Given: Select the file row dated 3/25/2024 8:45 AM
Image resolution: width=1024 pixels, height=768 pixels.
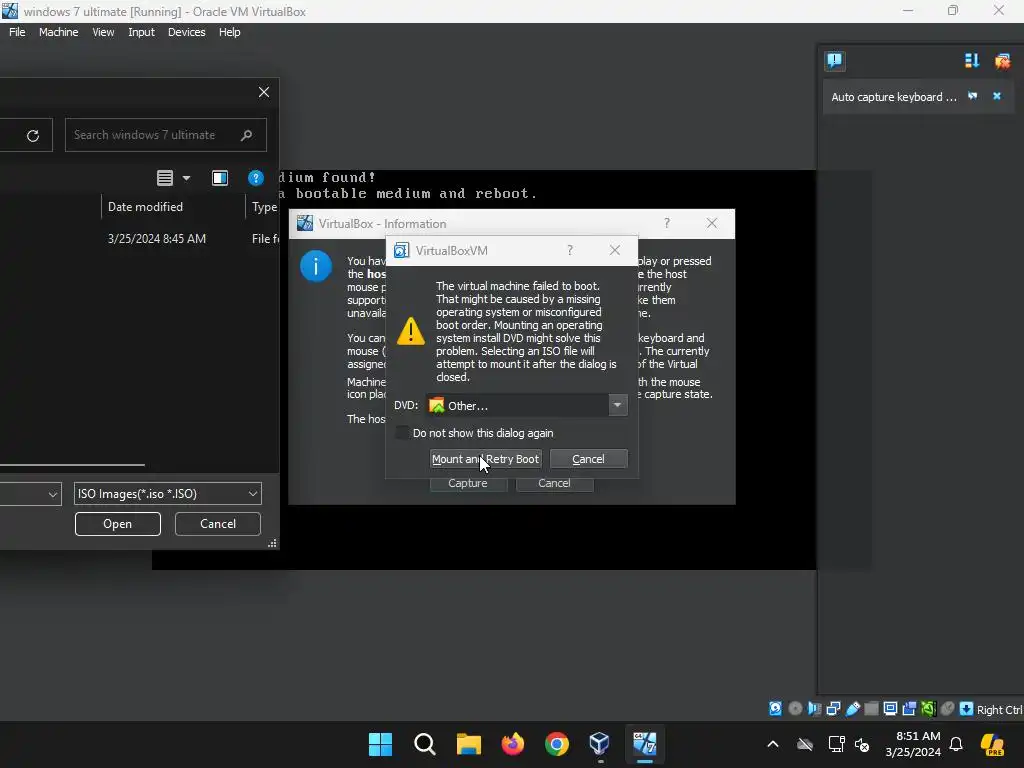Looking at the screenshot, I should coord(140,239).
